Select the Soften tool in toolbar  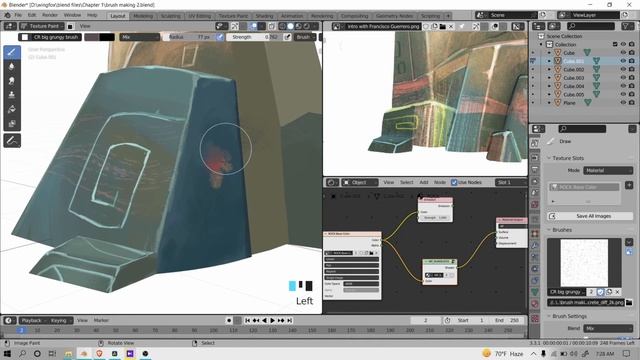point(12,67)
